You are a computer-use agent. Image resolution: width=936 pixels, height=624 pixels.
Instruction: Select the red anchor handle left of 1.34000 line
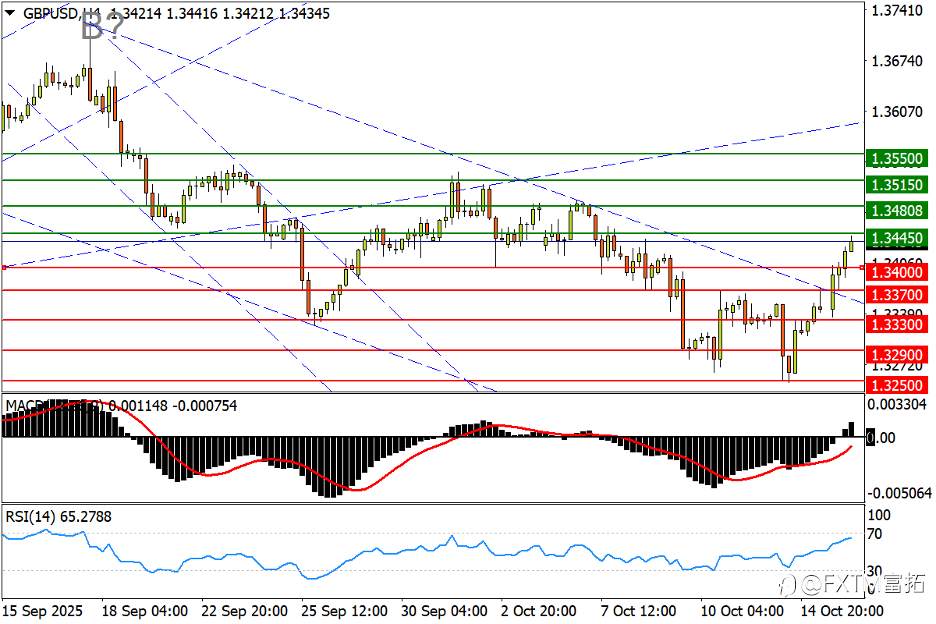click(x=4, y=268)
